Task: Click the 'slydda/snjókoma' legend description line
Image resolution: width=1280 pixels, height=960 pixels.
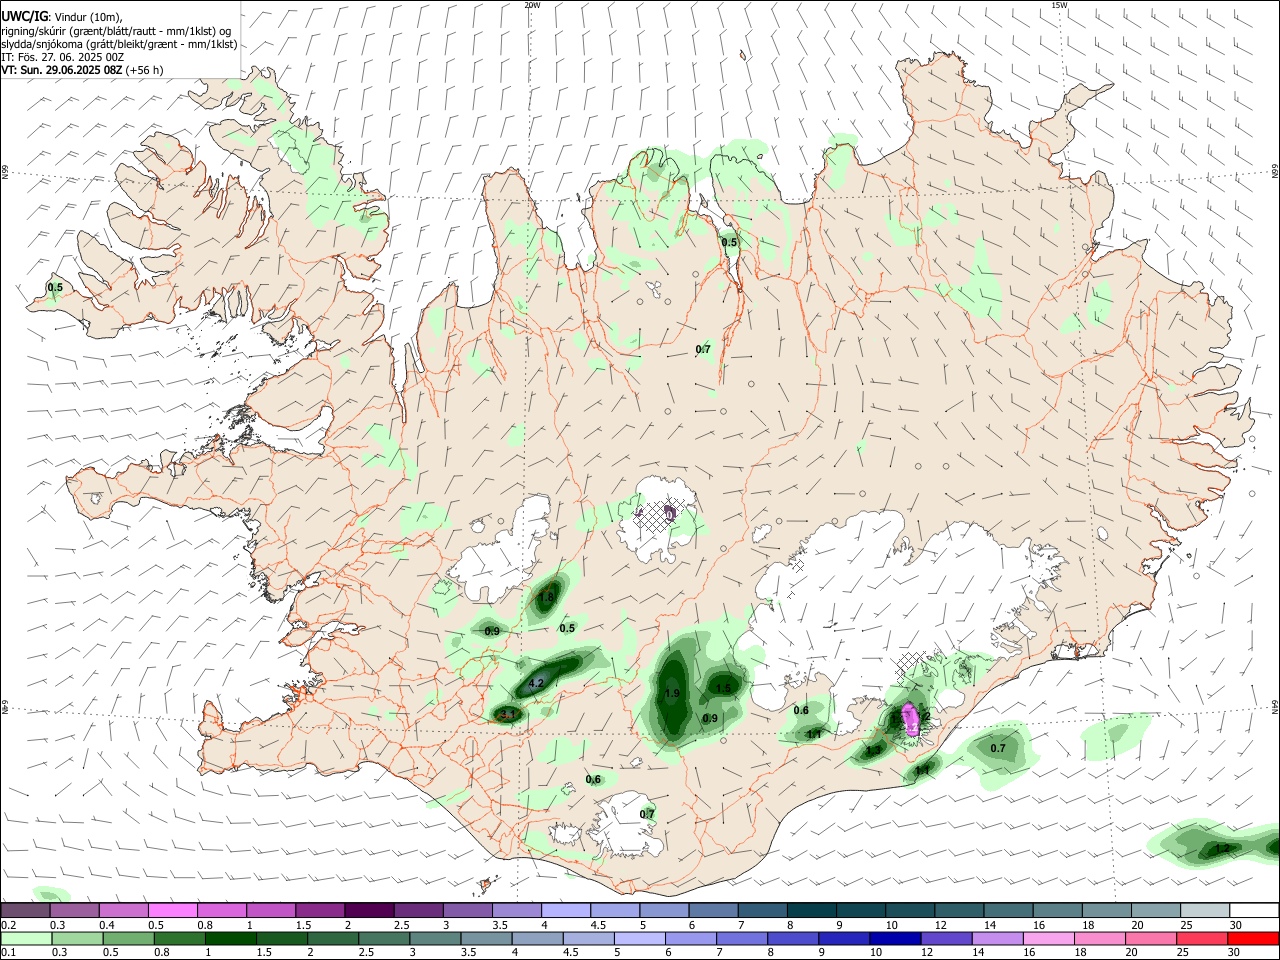Action: click(119, 44)
